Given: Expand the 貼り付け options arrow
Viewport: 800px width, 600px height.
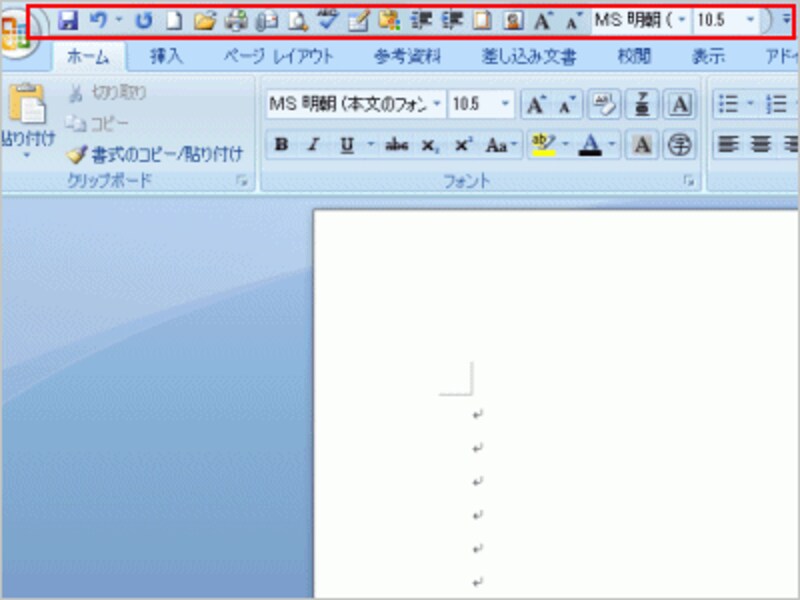Looking at the screenshot, I should [x=27, y=155].
